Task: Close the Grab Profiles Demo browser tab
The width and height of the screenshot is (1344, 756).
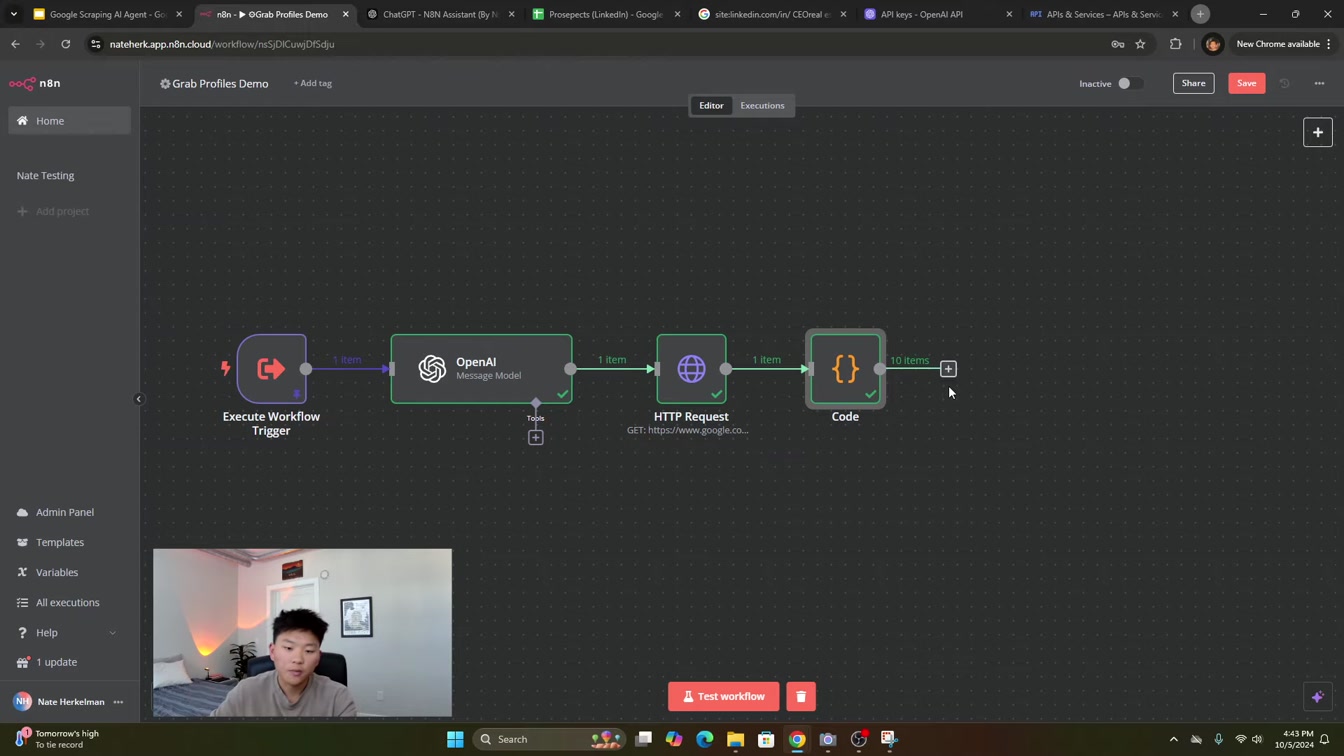Action: click(345, 14)
